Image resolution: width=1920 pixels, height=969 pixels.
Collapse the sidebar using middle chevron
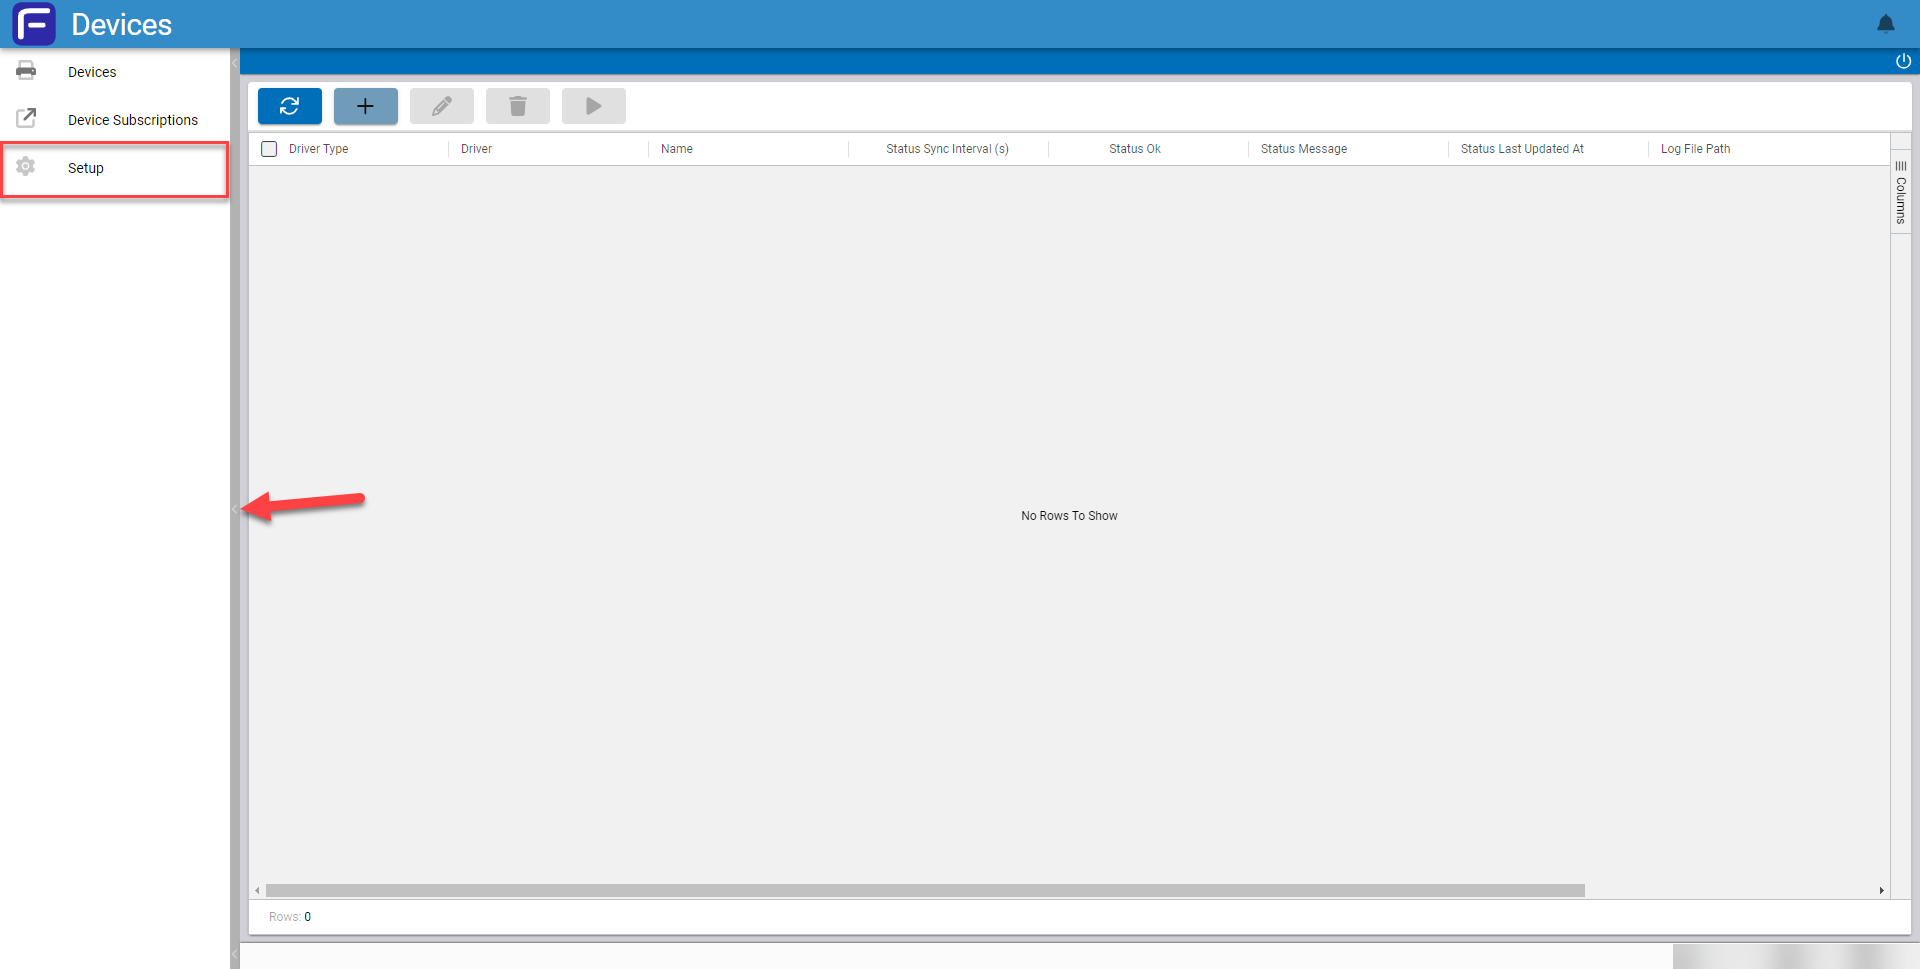pyautogui.click(x=235, y=509)
